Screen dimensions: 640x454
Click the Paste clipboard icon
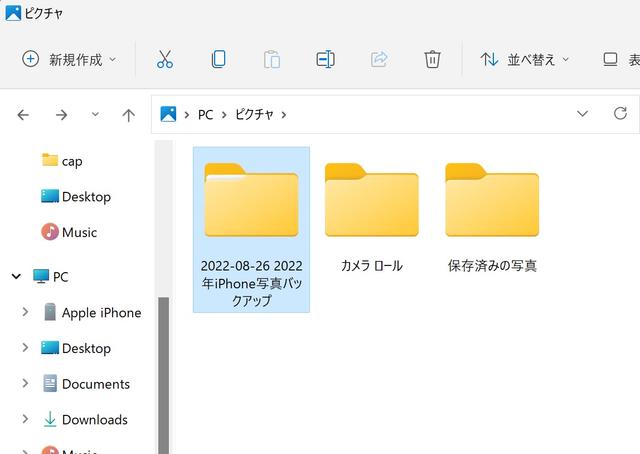[272, 59]
